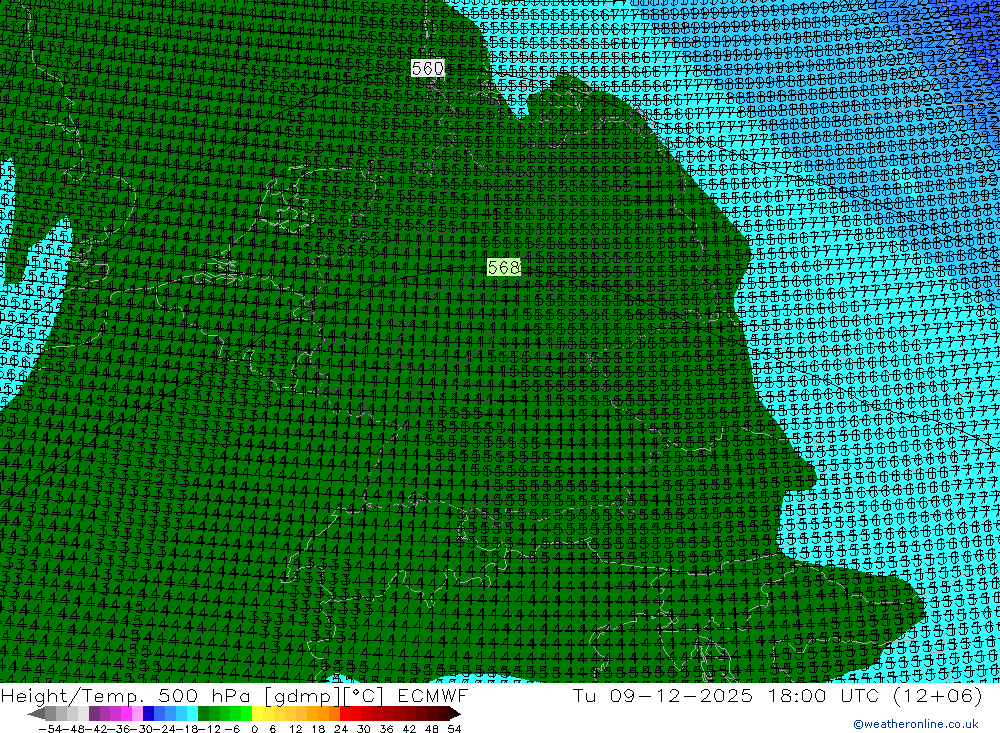Click the gray left arrow of color scale
Viewport: 1000px width, 733px height.
[x=36, y=713]
